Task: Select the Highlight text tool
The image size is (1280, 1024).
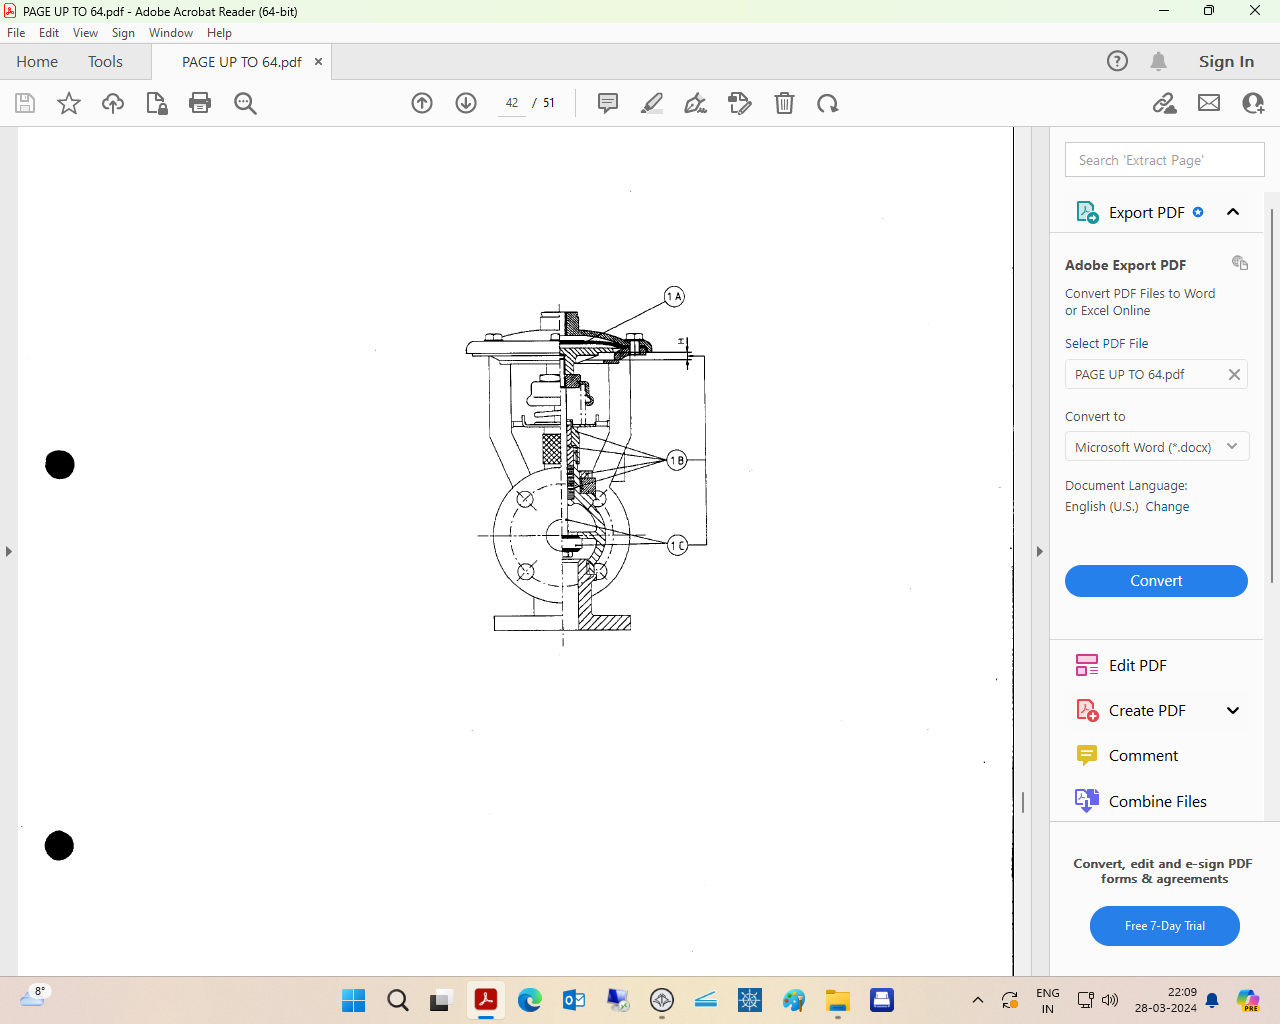Action: [x=652, y=103]
